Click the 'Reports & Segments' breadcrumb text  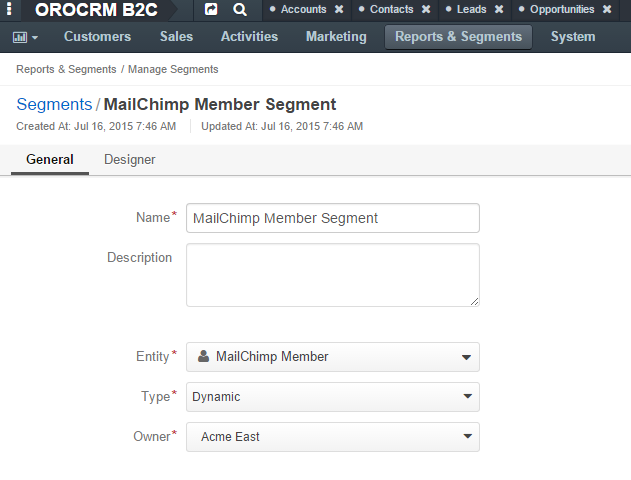pyautogui.click(x=66, y=69)
